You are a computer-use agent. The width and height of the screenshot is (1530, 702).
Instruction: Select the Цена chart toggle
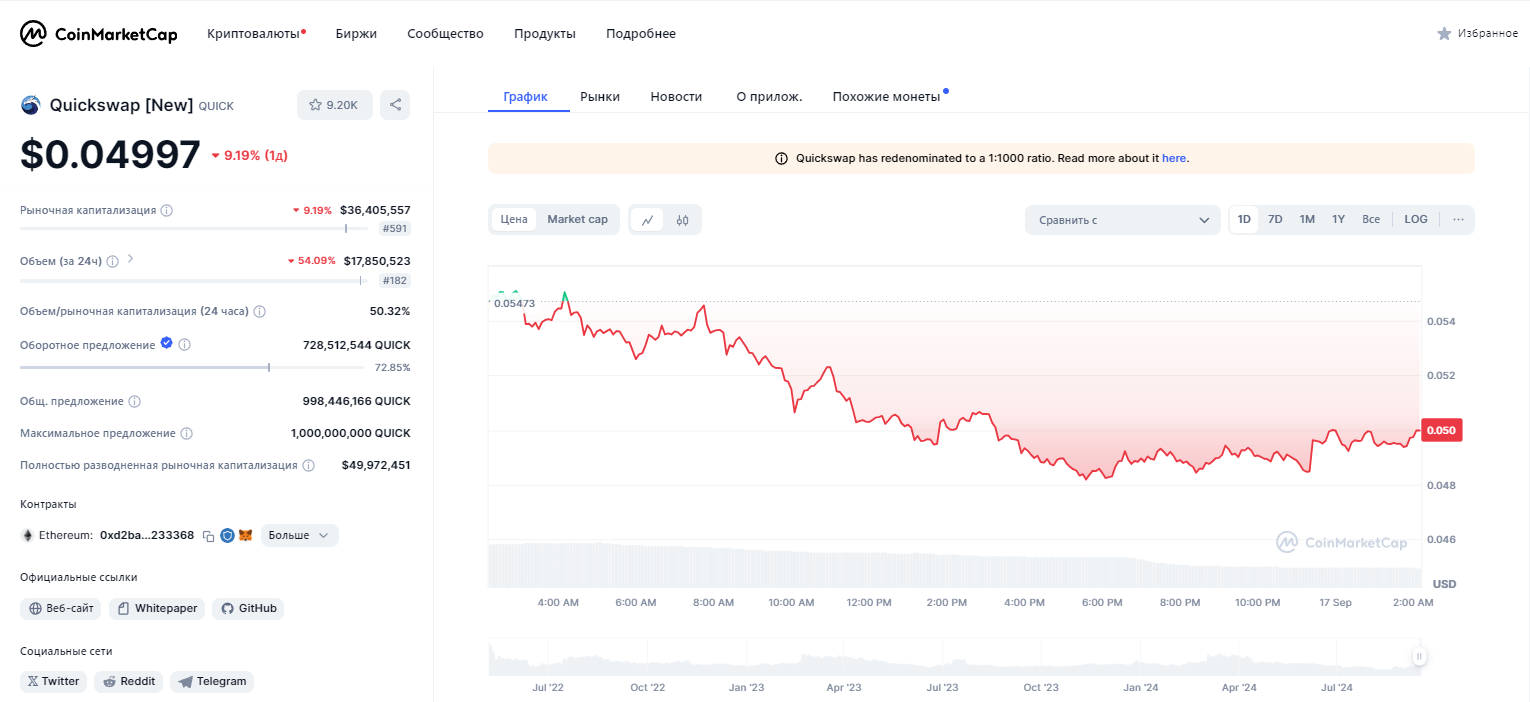[514, 219]
